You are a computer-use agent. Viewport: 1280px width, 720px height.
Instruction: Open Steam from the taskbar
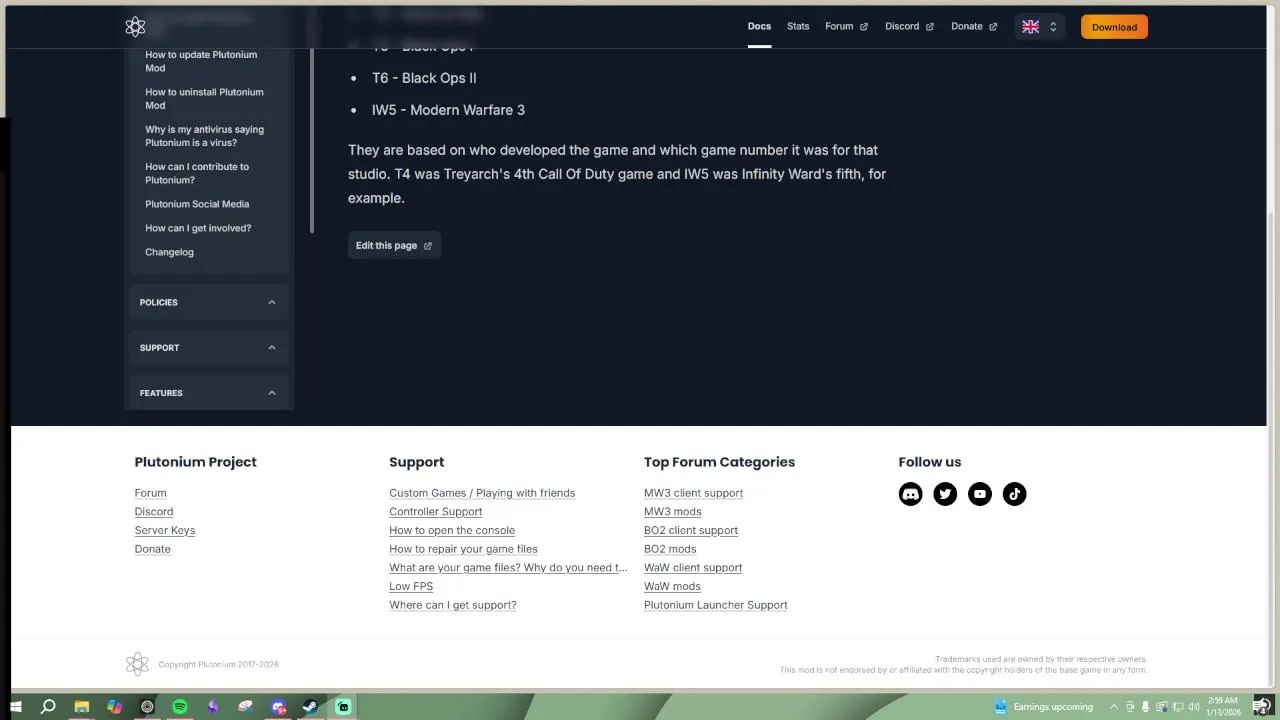pyautogui.click(x=310, y=707)
